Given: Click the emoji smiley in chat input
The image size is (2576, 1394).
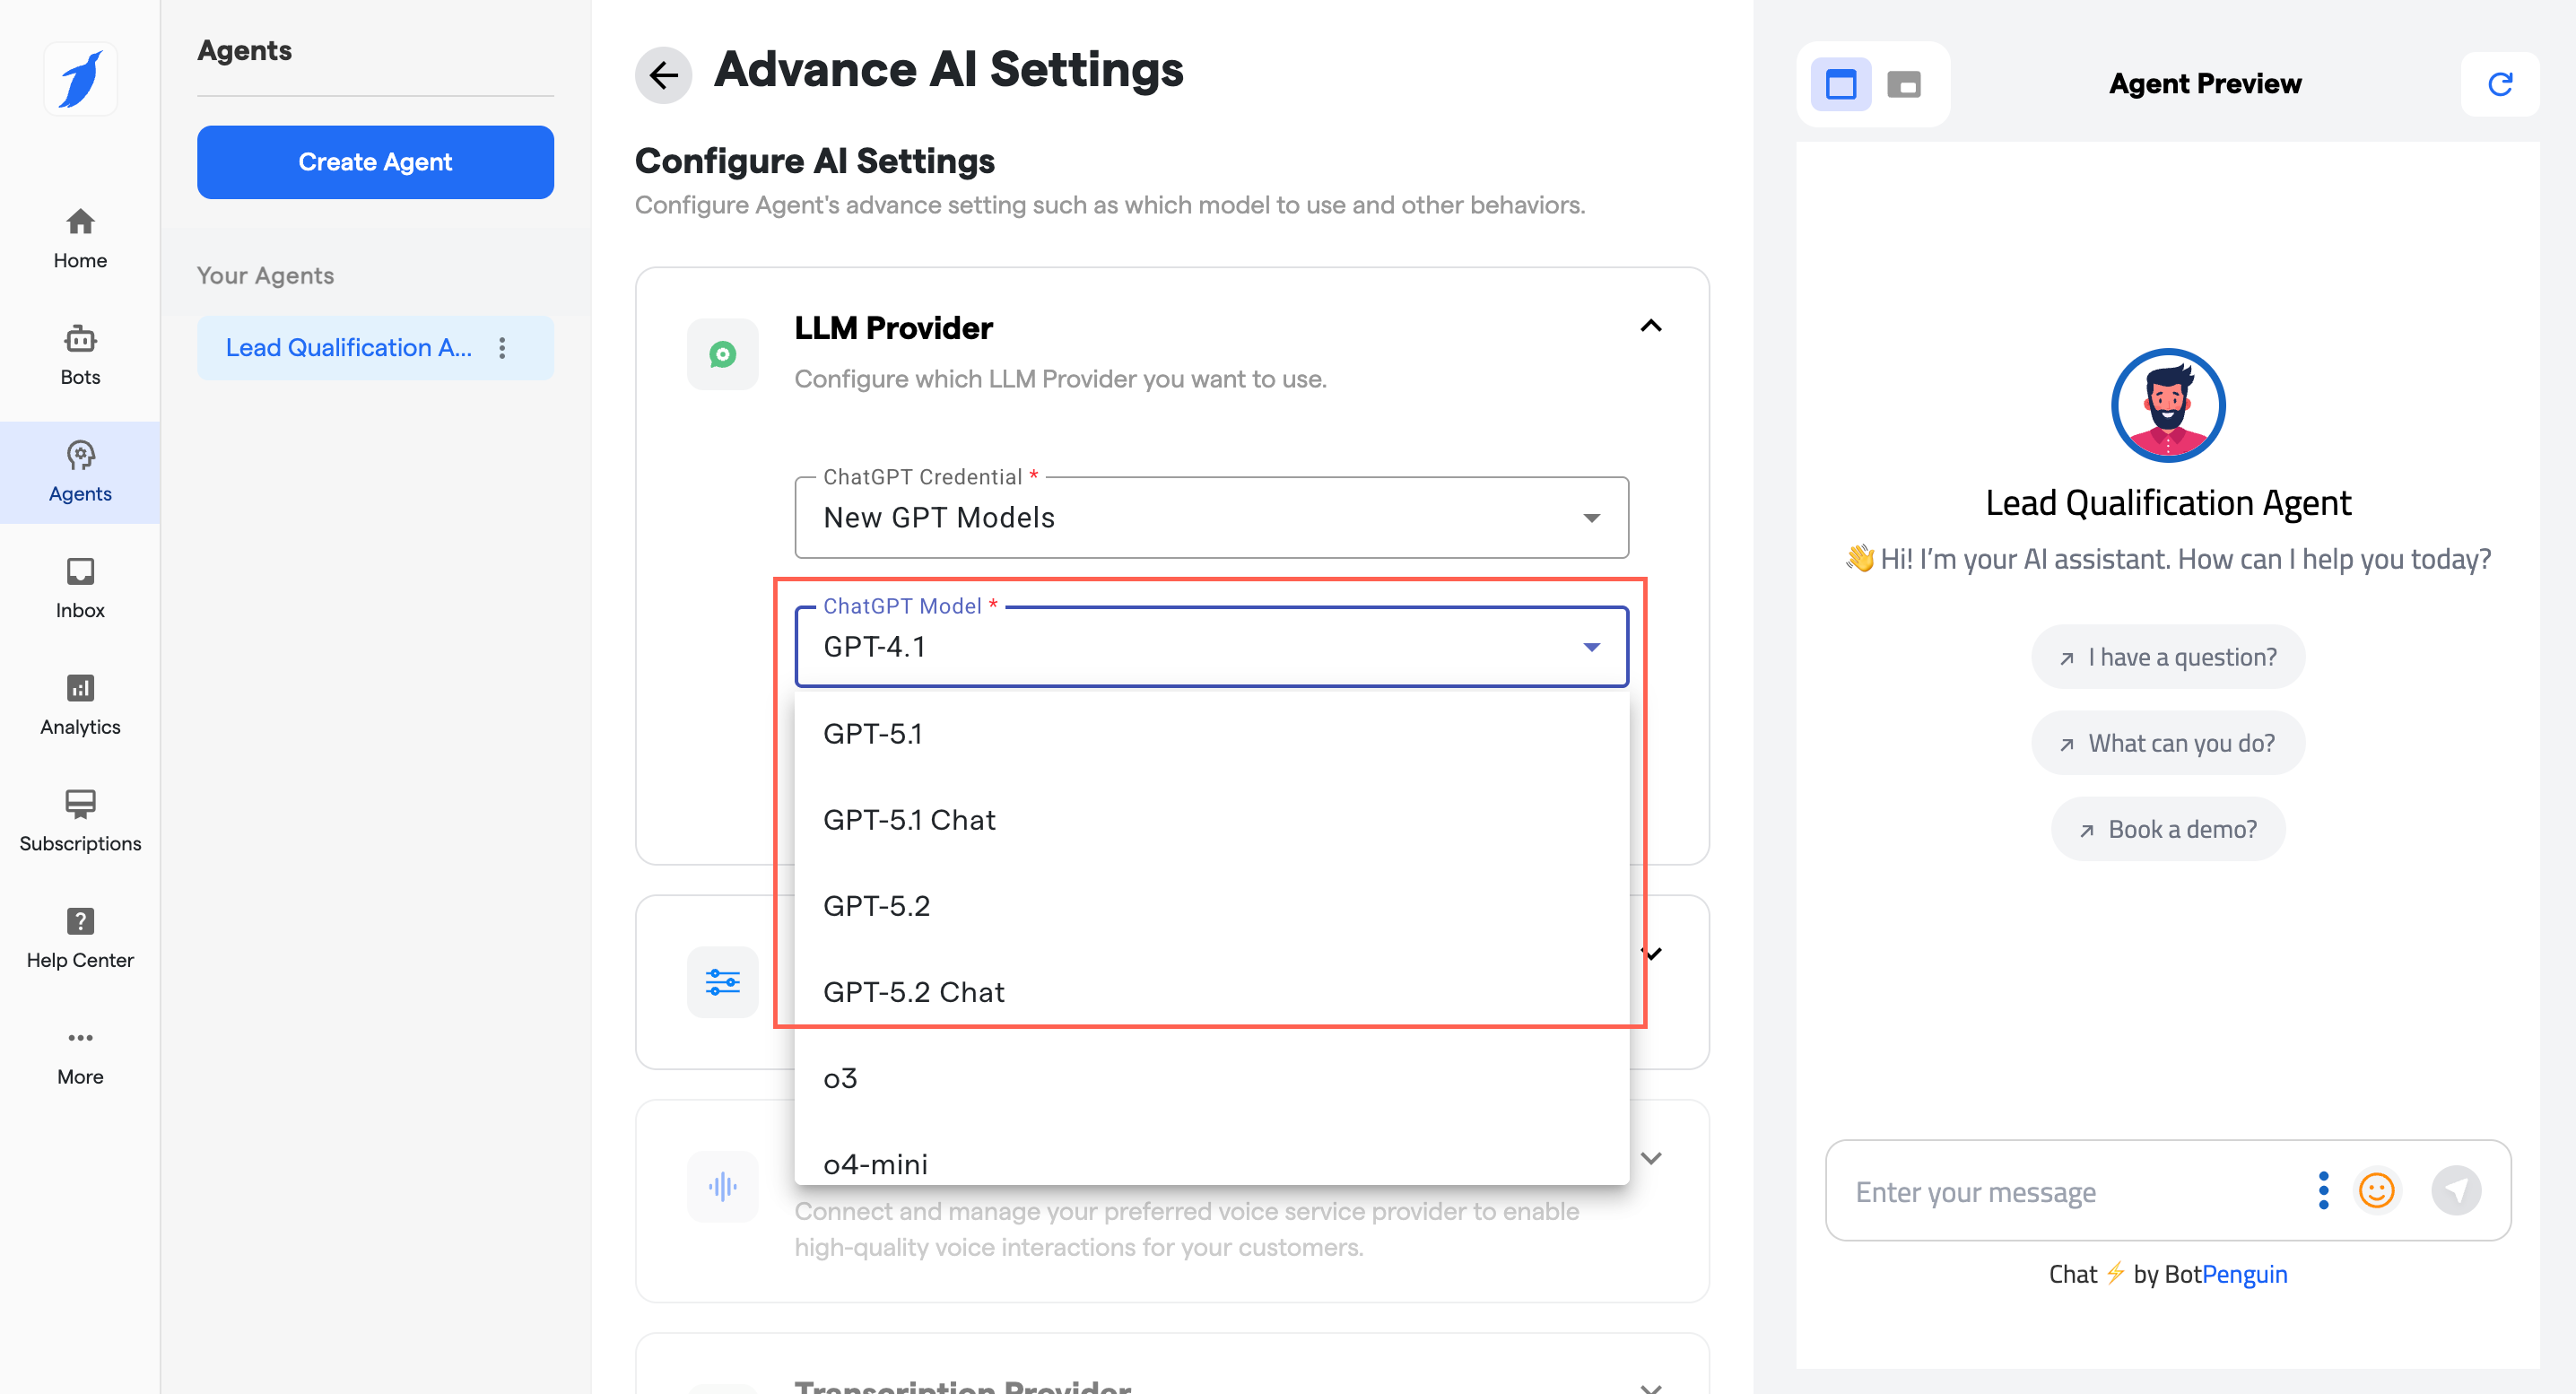Looking at the screenshot, I should point(2376,1190).
